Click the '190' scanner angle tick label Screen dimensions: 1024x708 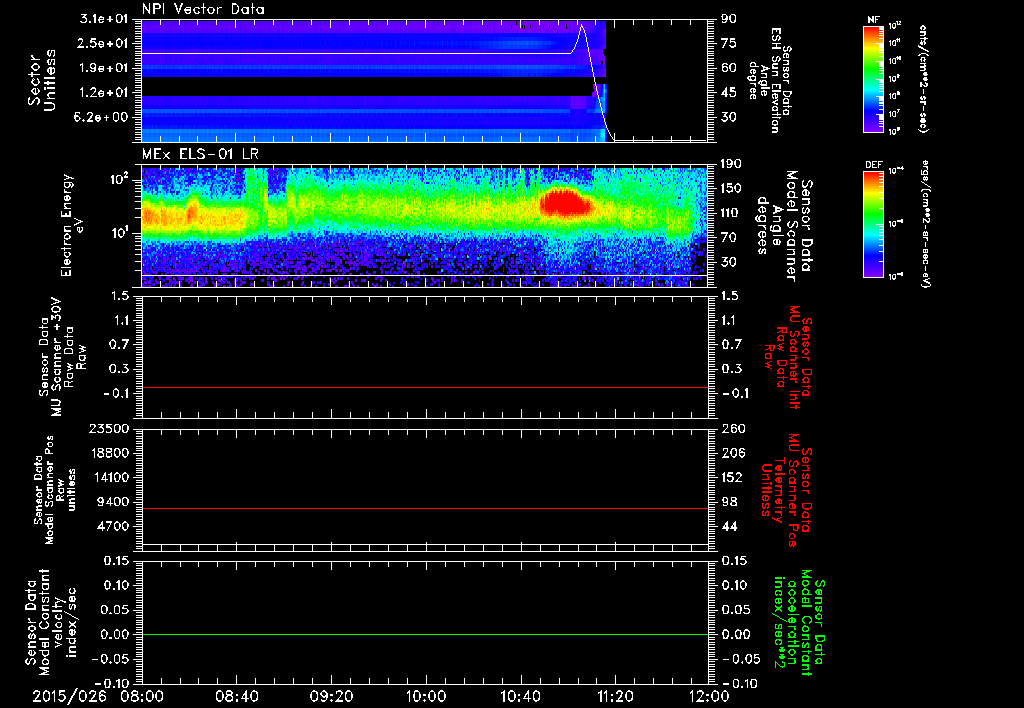(x=732, y=164)
